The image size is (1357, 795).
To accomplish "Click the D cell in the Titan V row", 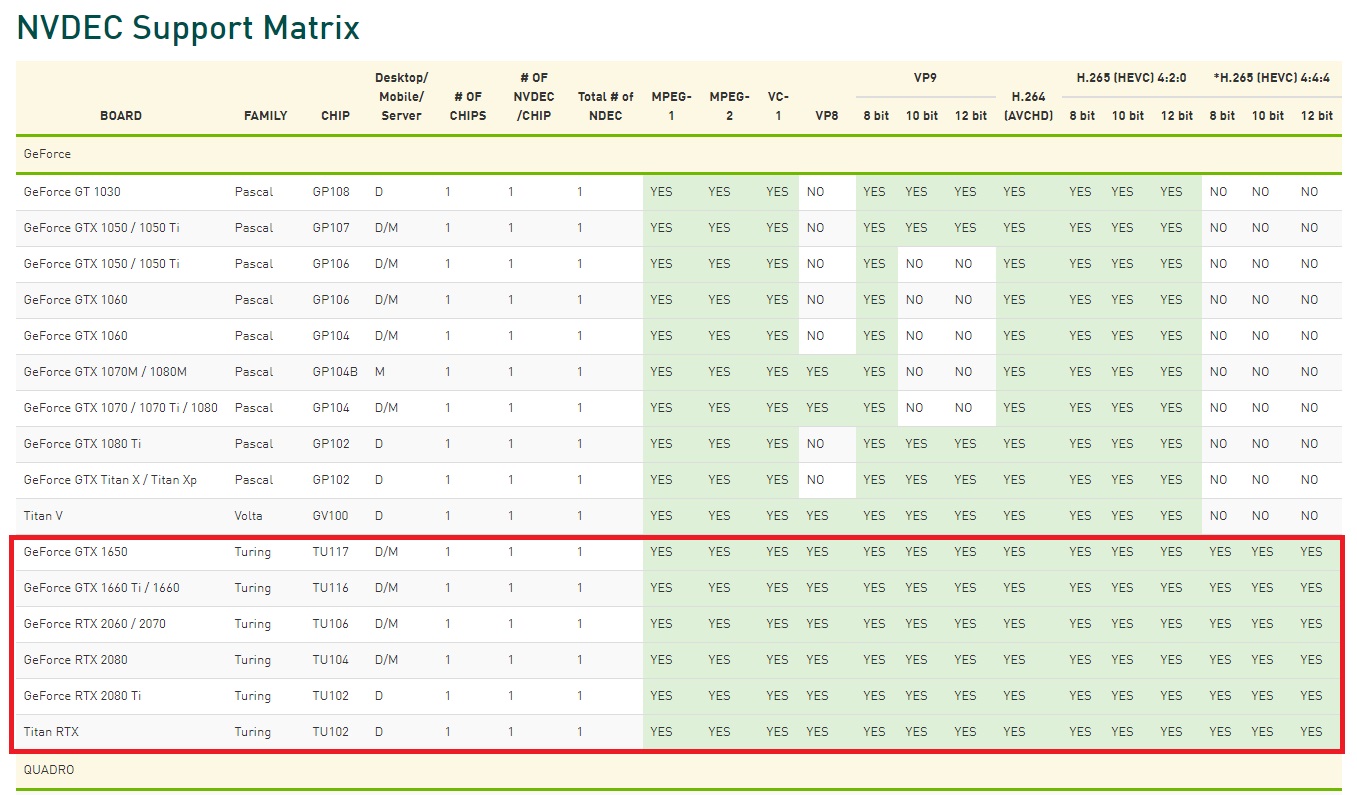I will pyautogui.click(x=379, y=516).
